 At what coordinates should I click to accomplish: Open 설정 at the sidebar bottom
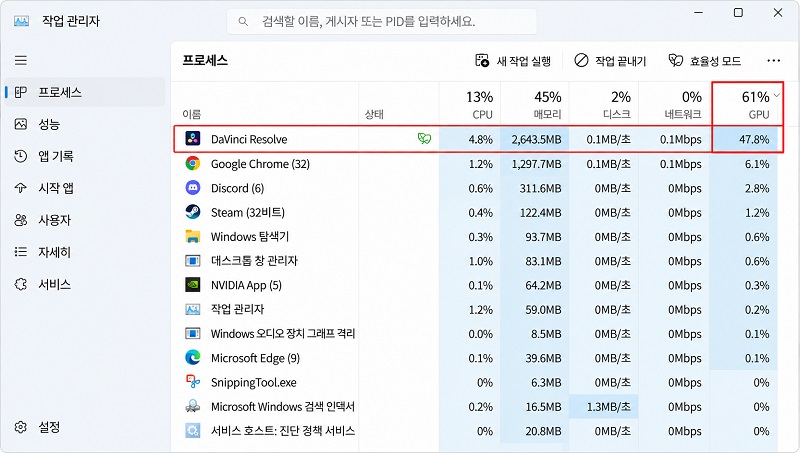pos(85,427)
